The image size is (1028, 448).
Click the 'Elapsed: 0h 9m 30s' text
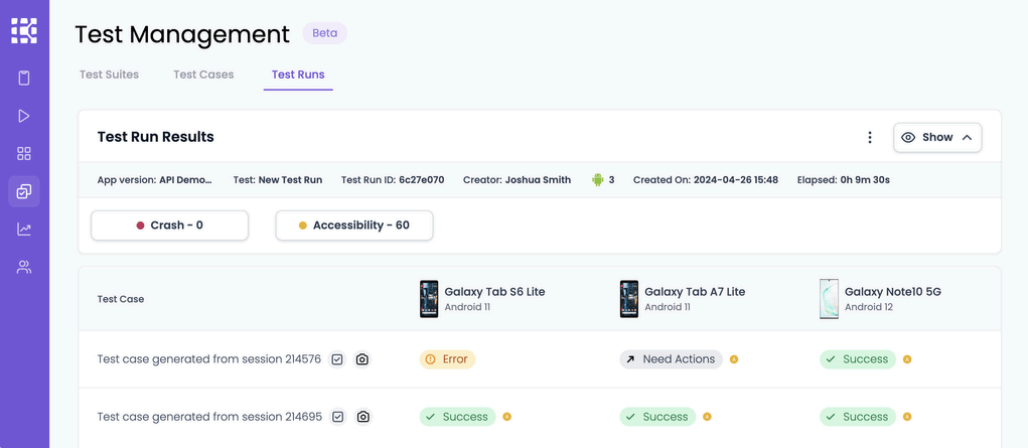click(x=843, y=180)
